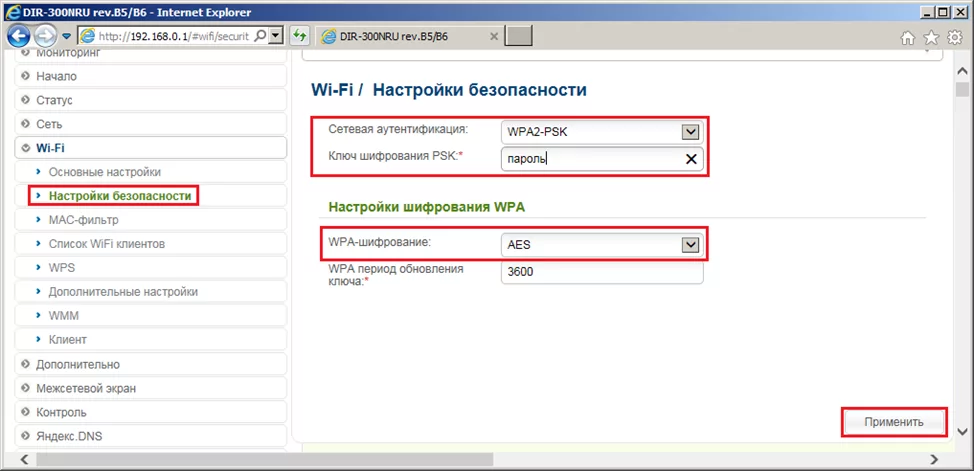Expand the Сеть menu section
The image size is (974, 471).
(x=151, y=124)
